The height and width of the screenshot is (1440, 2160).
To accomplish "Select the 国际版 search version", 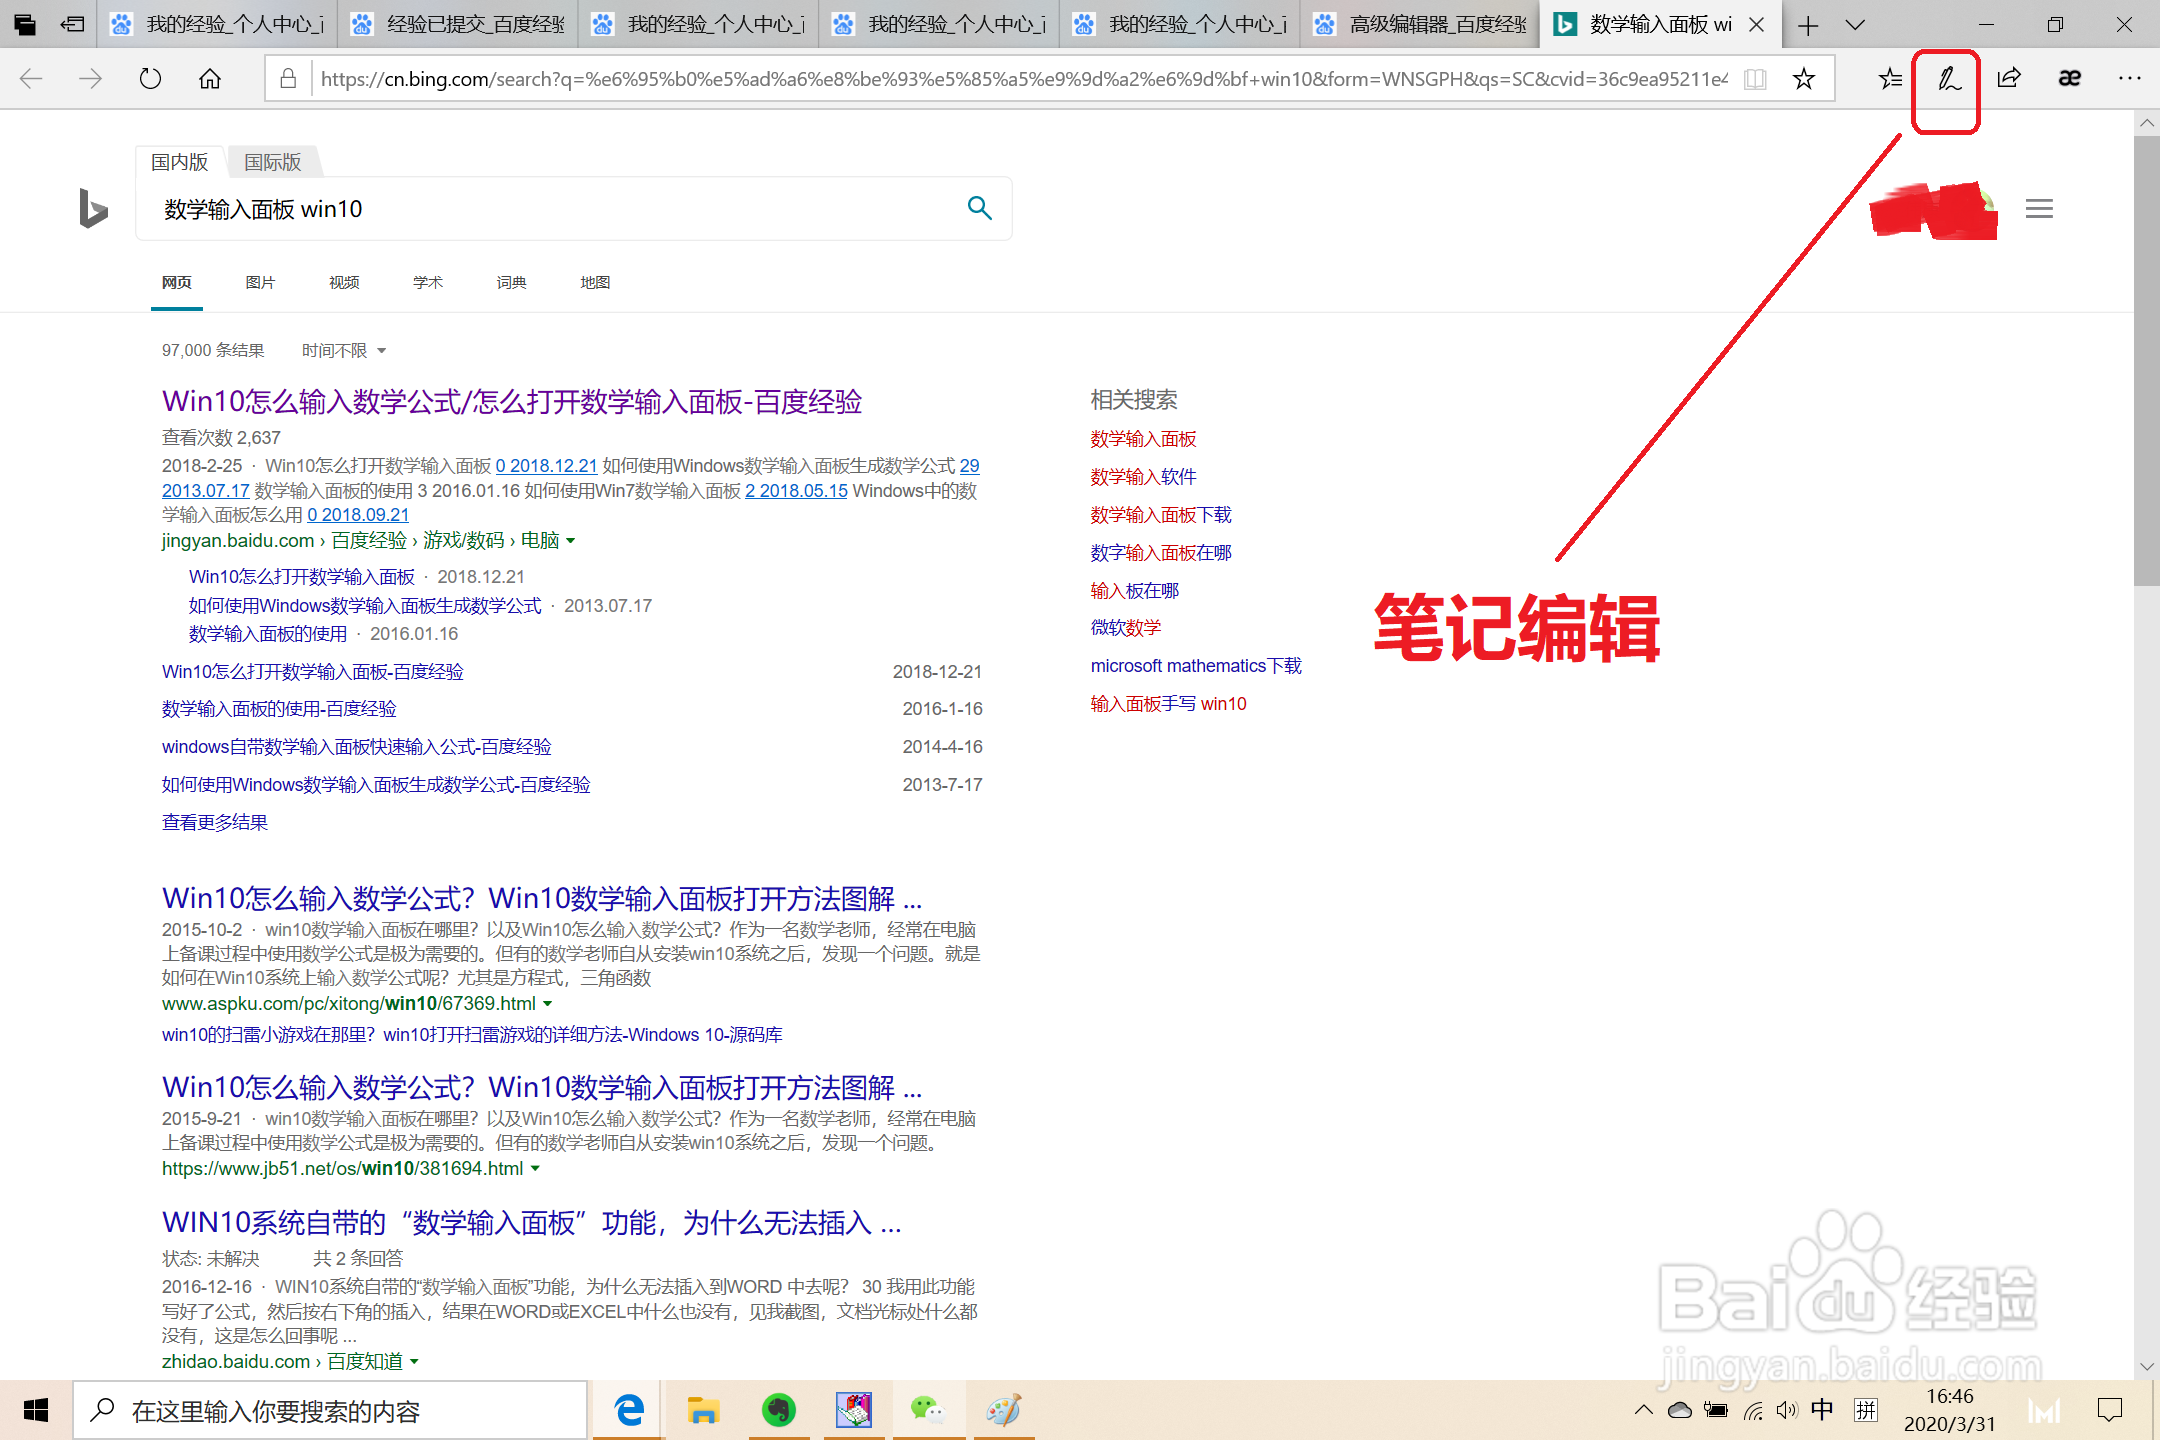I will pyautogui.click(x=273, y=162).
